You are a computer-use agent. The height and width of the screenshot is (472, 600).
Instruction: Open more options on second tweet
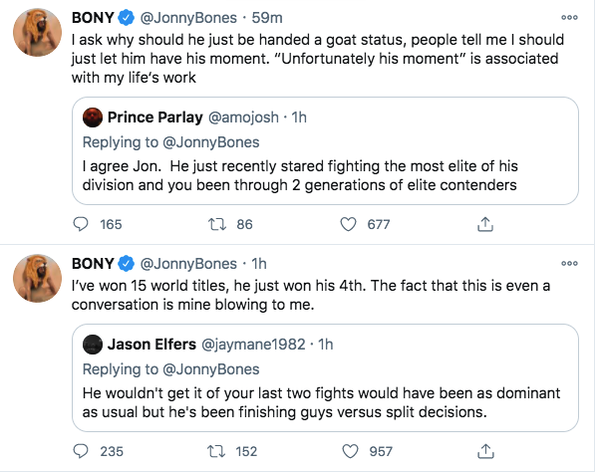[x=569, y=264]
